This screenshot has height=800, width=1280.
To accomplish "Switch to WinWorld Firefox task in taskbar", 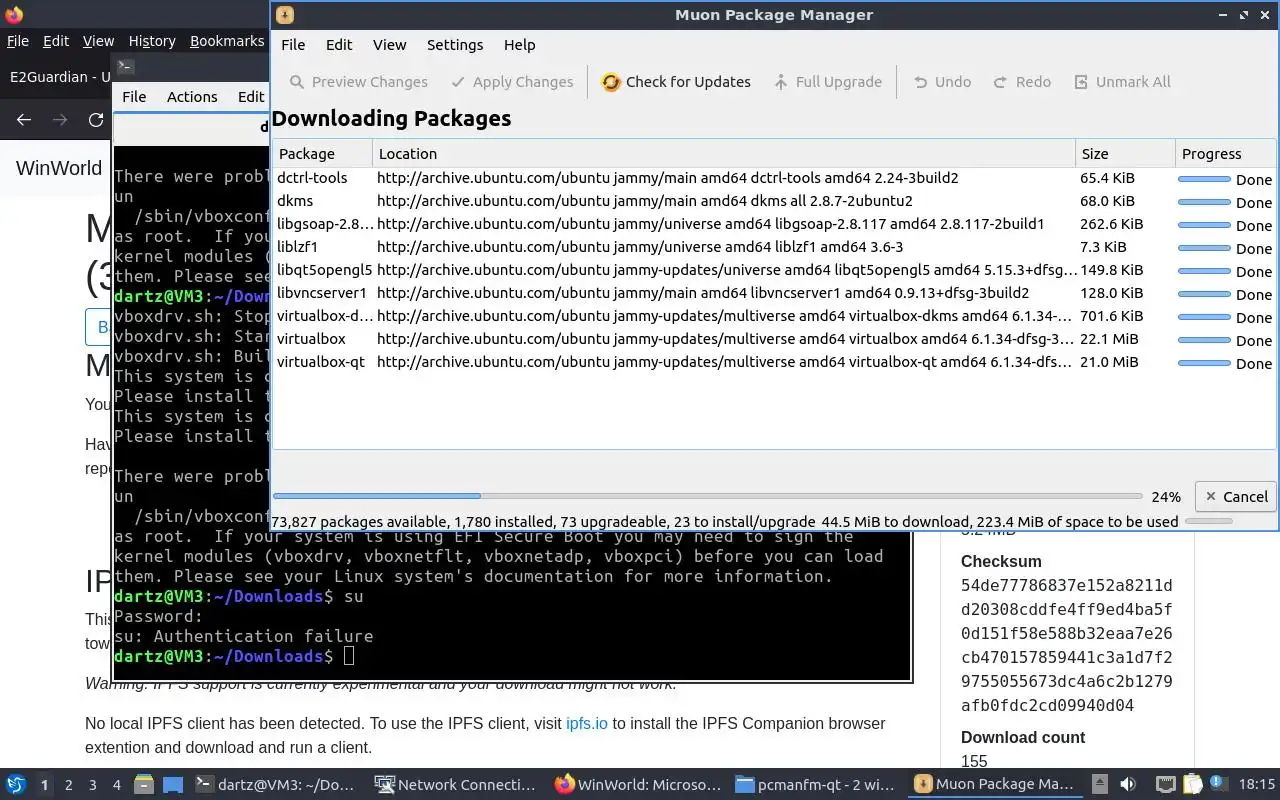I will 636,785.
